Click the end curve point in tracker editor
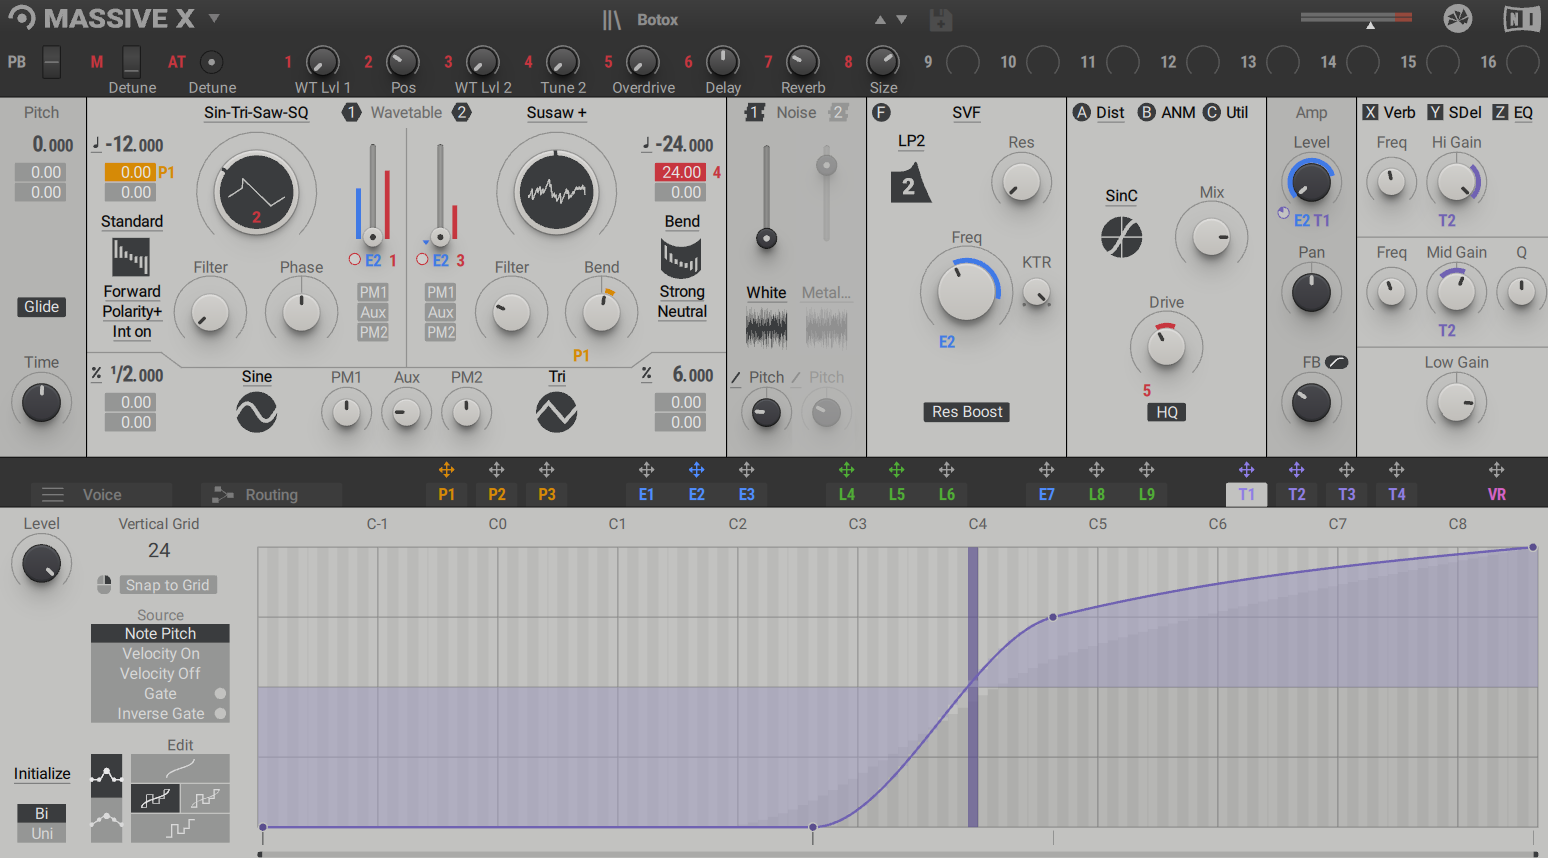Image resolution: width=1548 pixels, height=858 pixels. pyautogui.click(x=1532, y=547)
